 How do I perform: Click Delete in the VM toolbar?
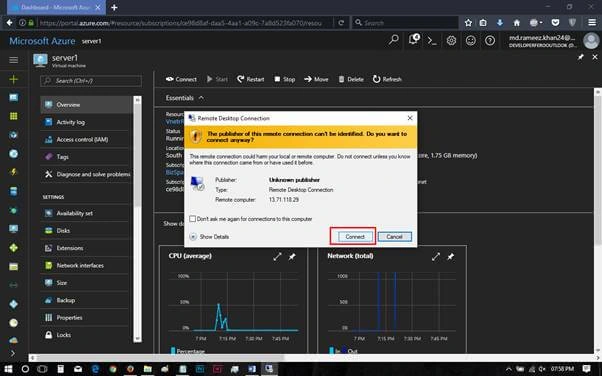(x=351, y=79)
